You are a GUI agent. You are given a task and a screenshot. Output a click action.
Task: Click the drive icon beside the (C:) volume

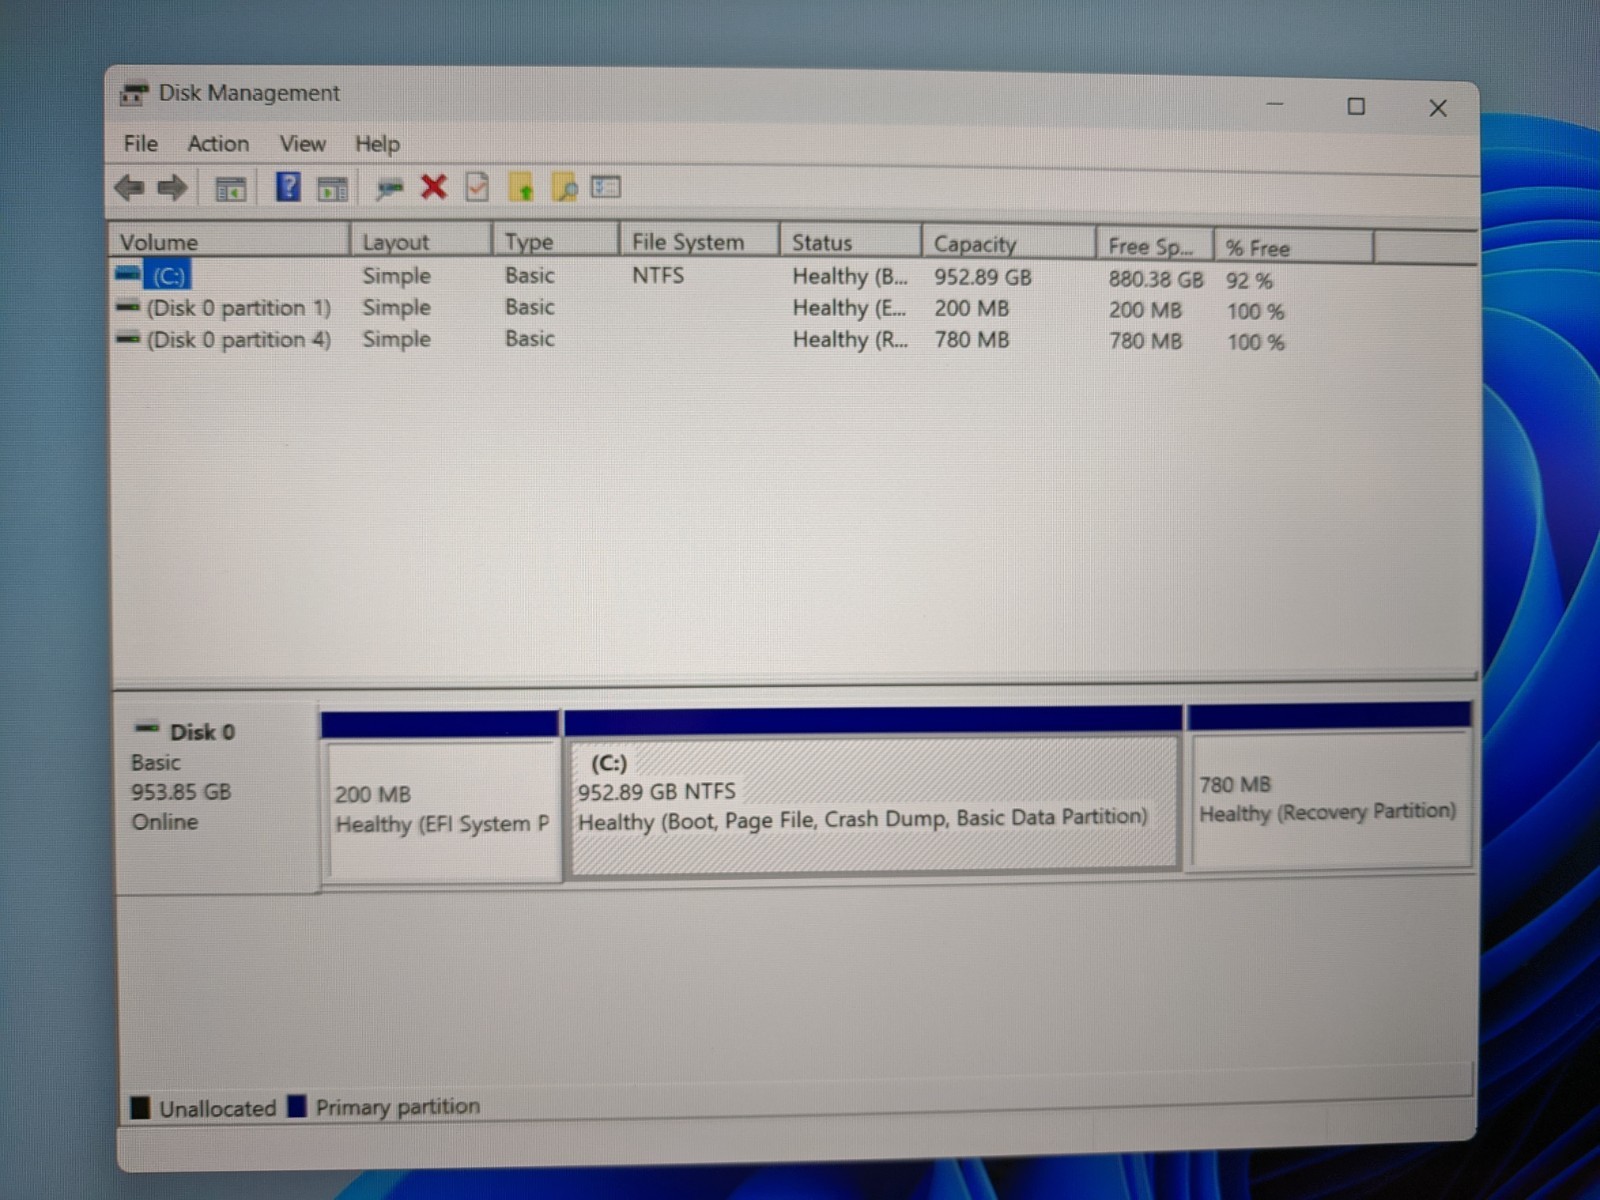pyautogui.click(x=128, y=273)
